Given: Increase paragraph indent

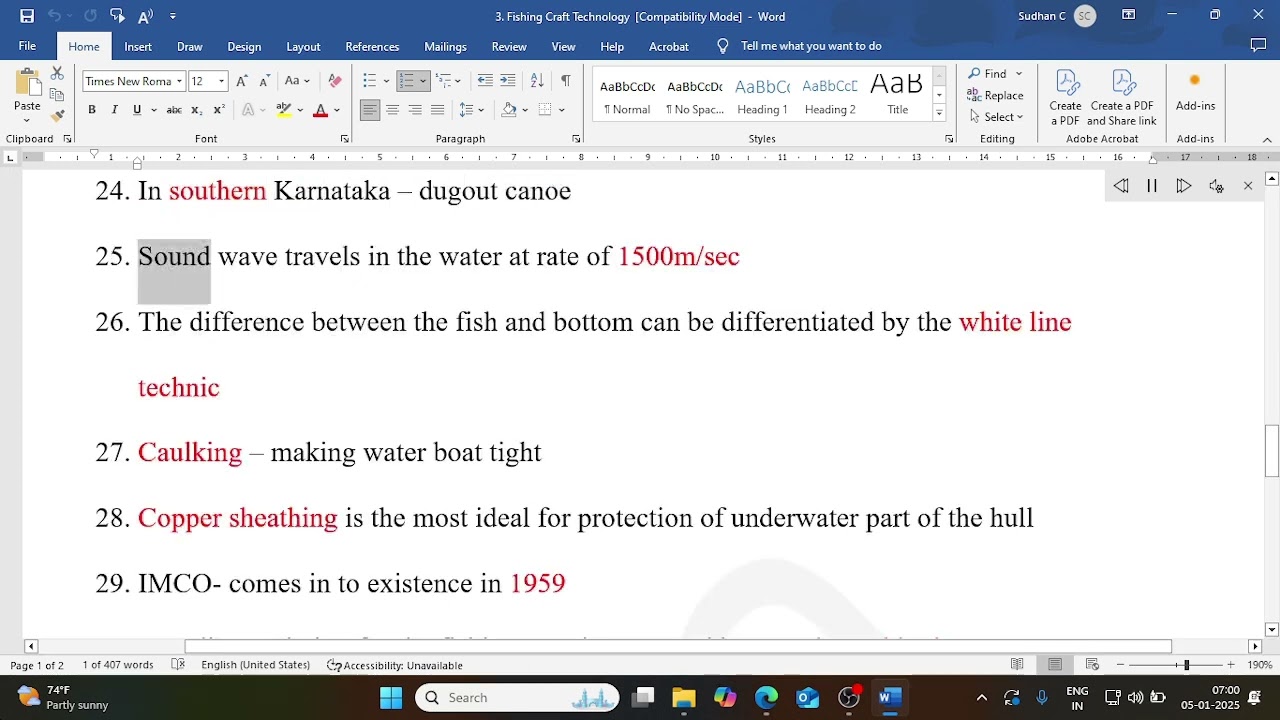Looking at the screenshot, I should click(508, 81).
